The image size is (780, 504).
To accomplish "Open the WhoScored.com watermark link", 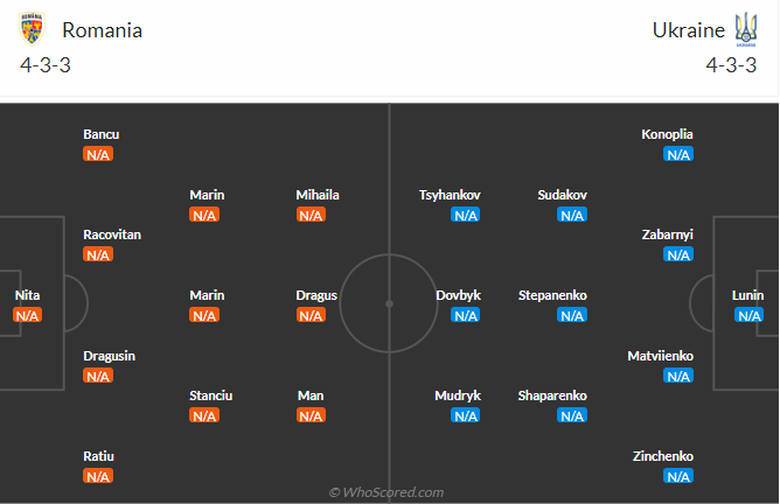I will pos(386,492).
